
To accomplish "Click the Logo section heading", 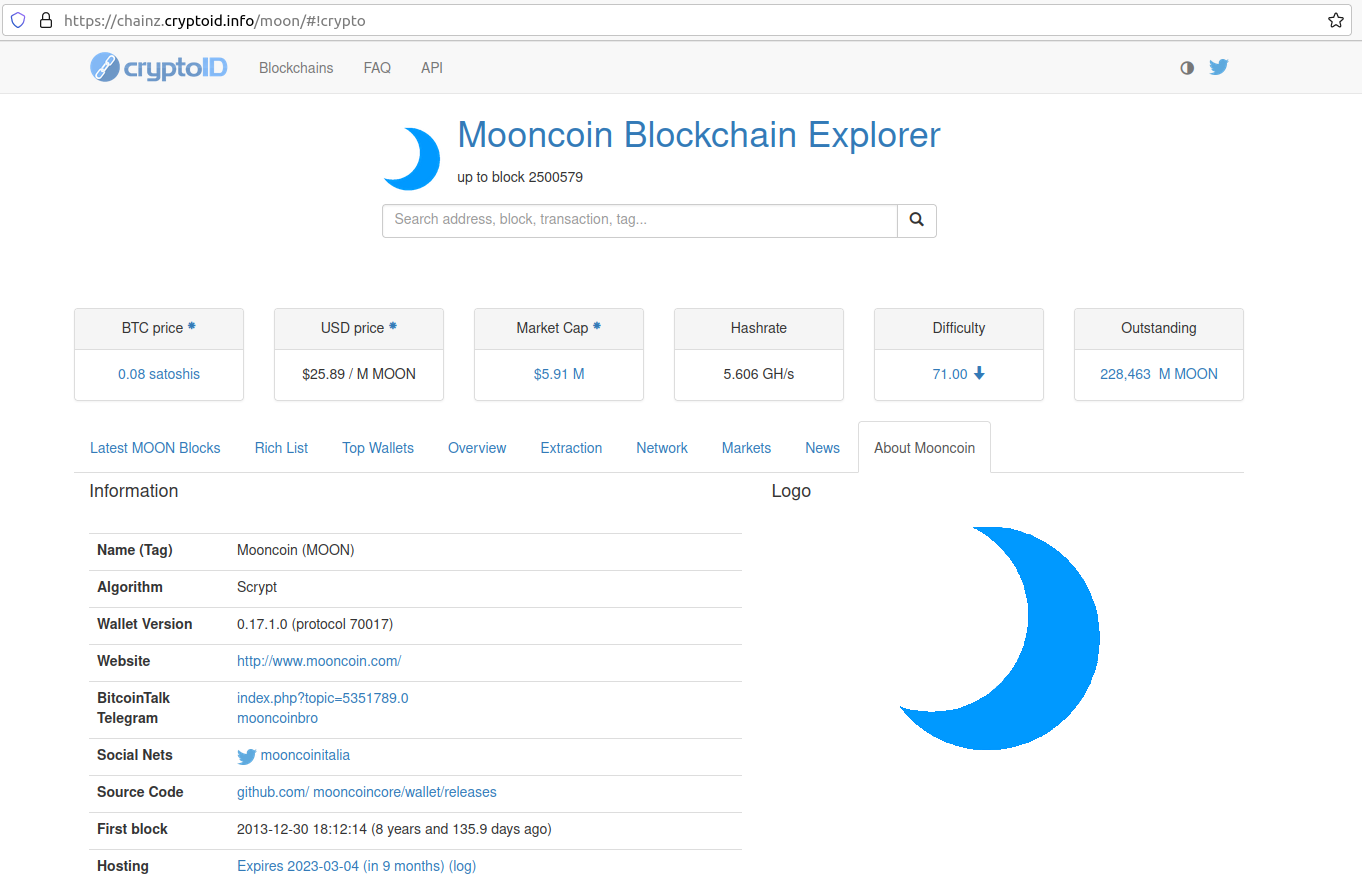I will coord(791,491).
